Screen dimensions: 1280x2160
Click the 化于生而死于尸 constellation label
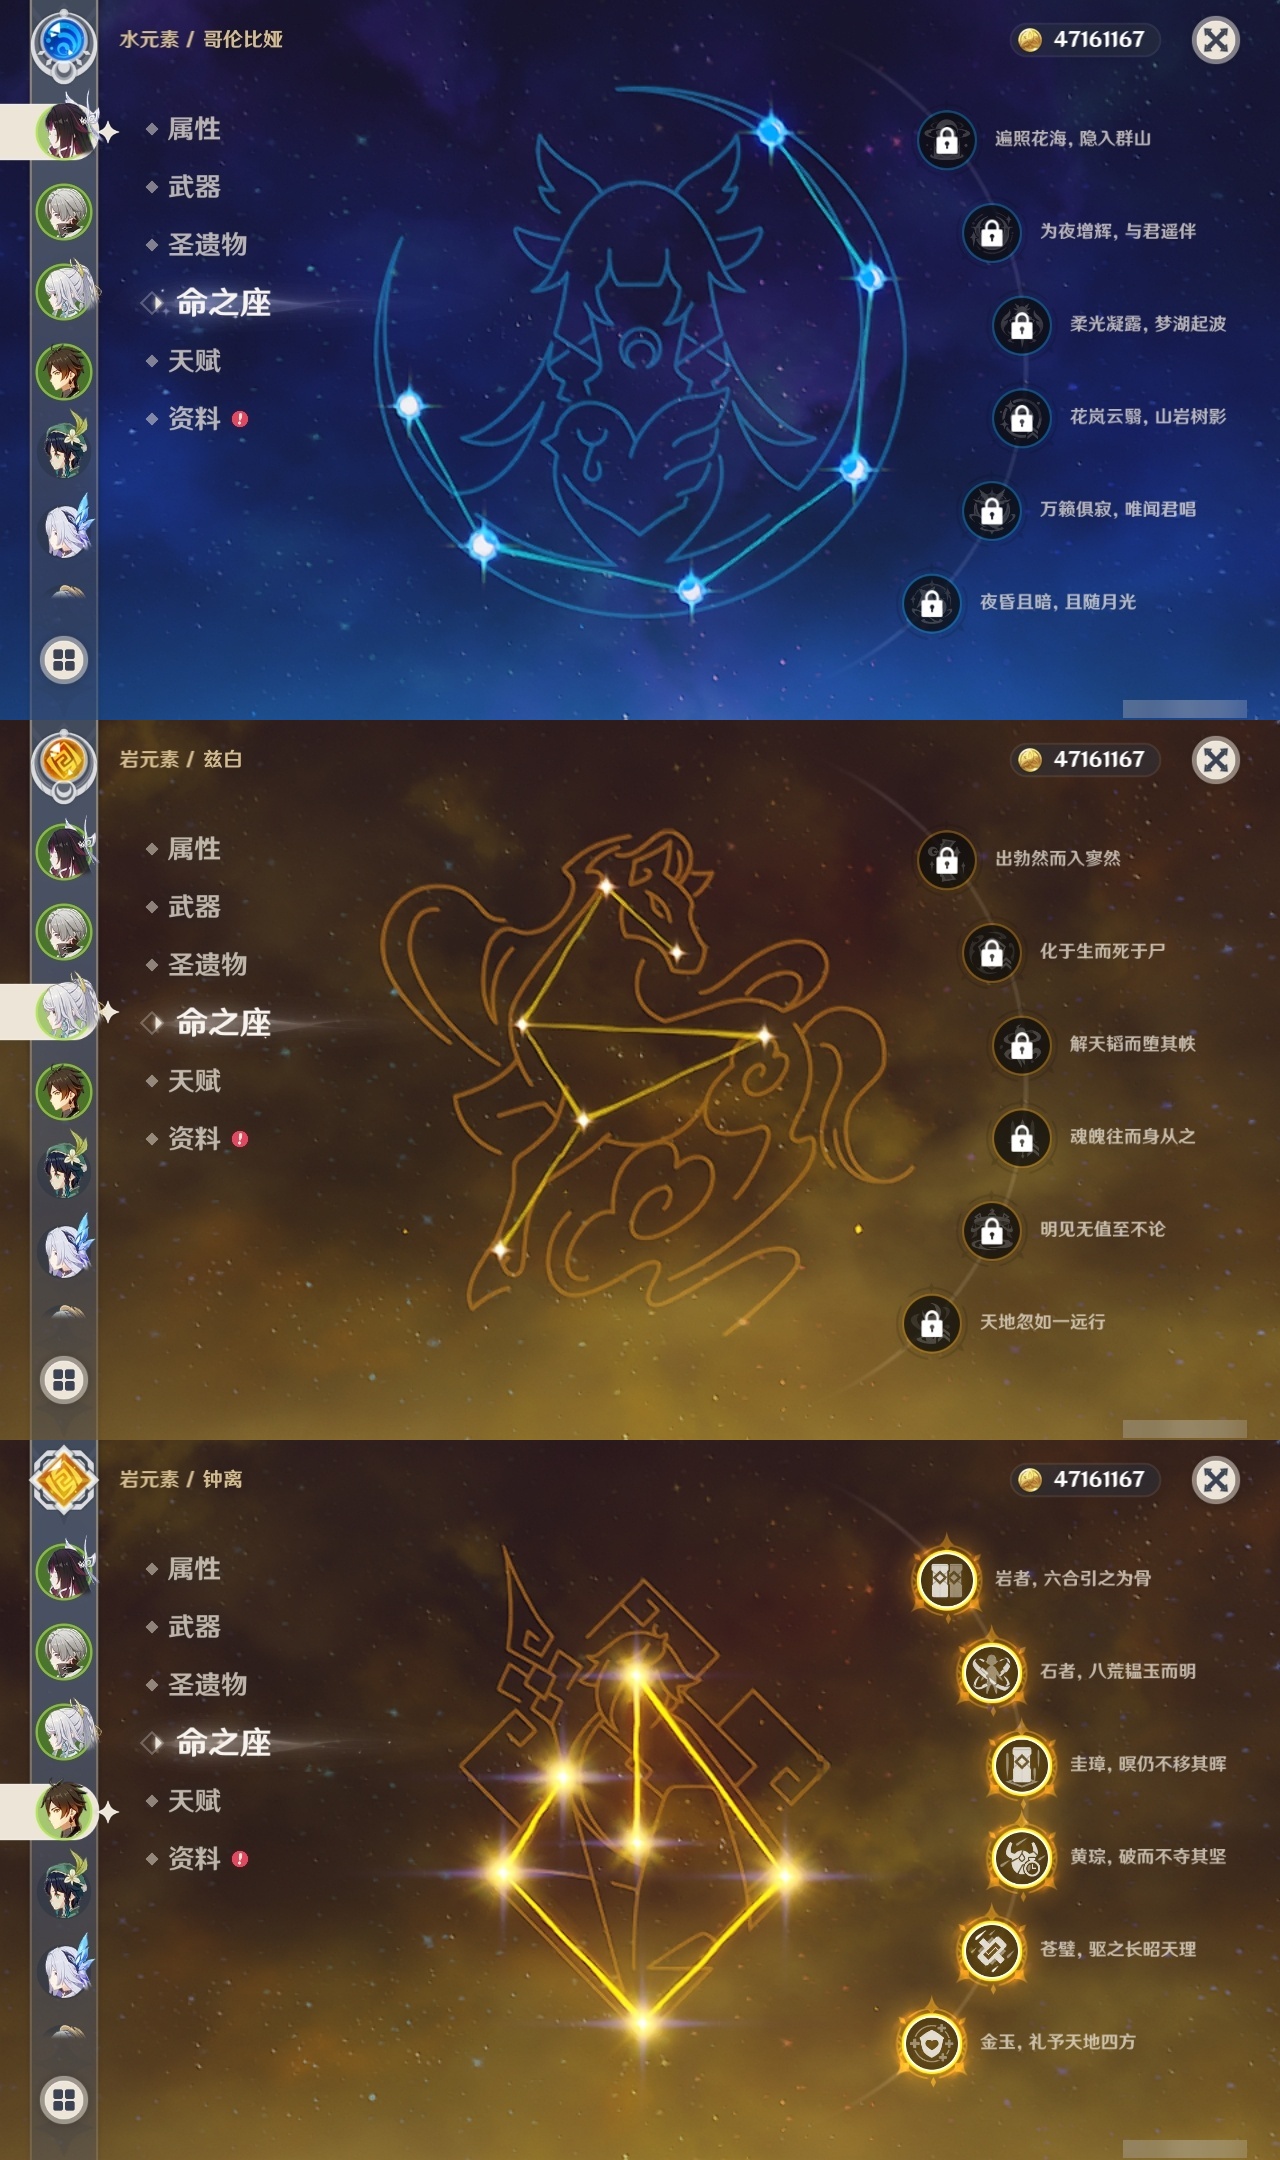pos(1102,951)
